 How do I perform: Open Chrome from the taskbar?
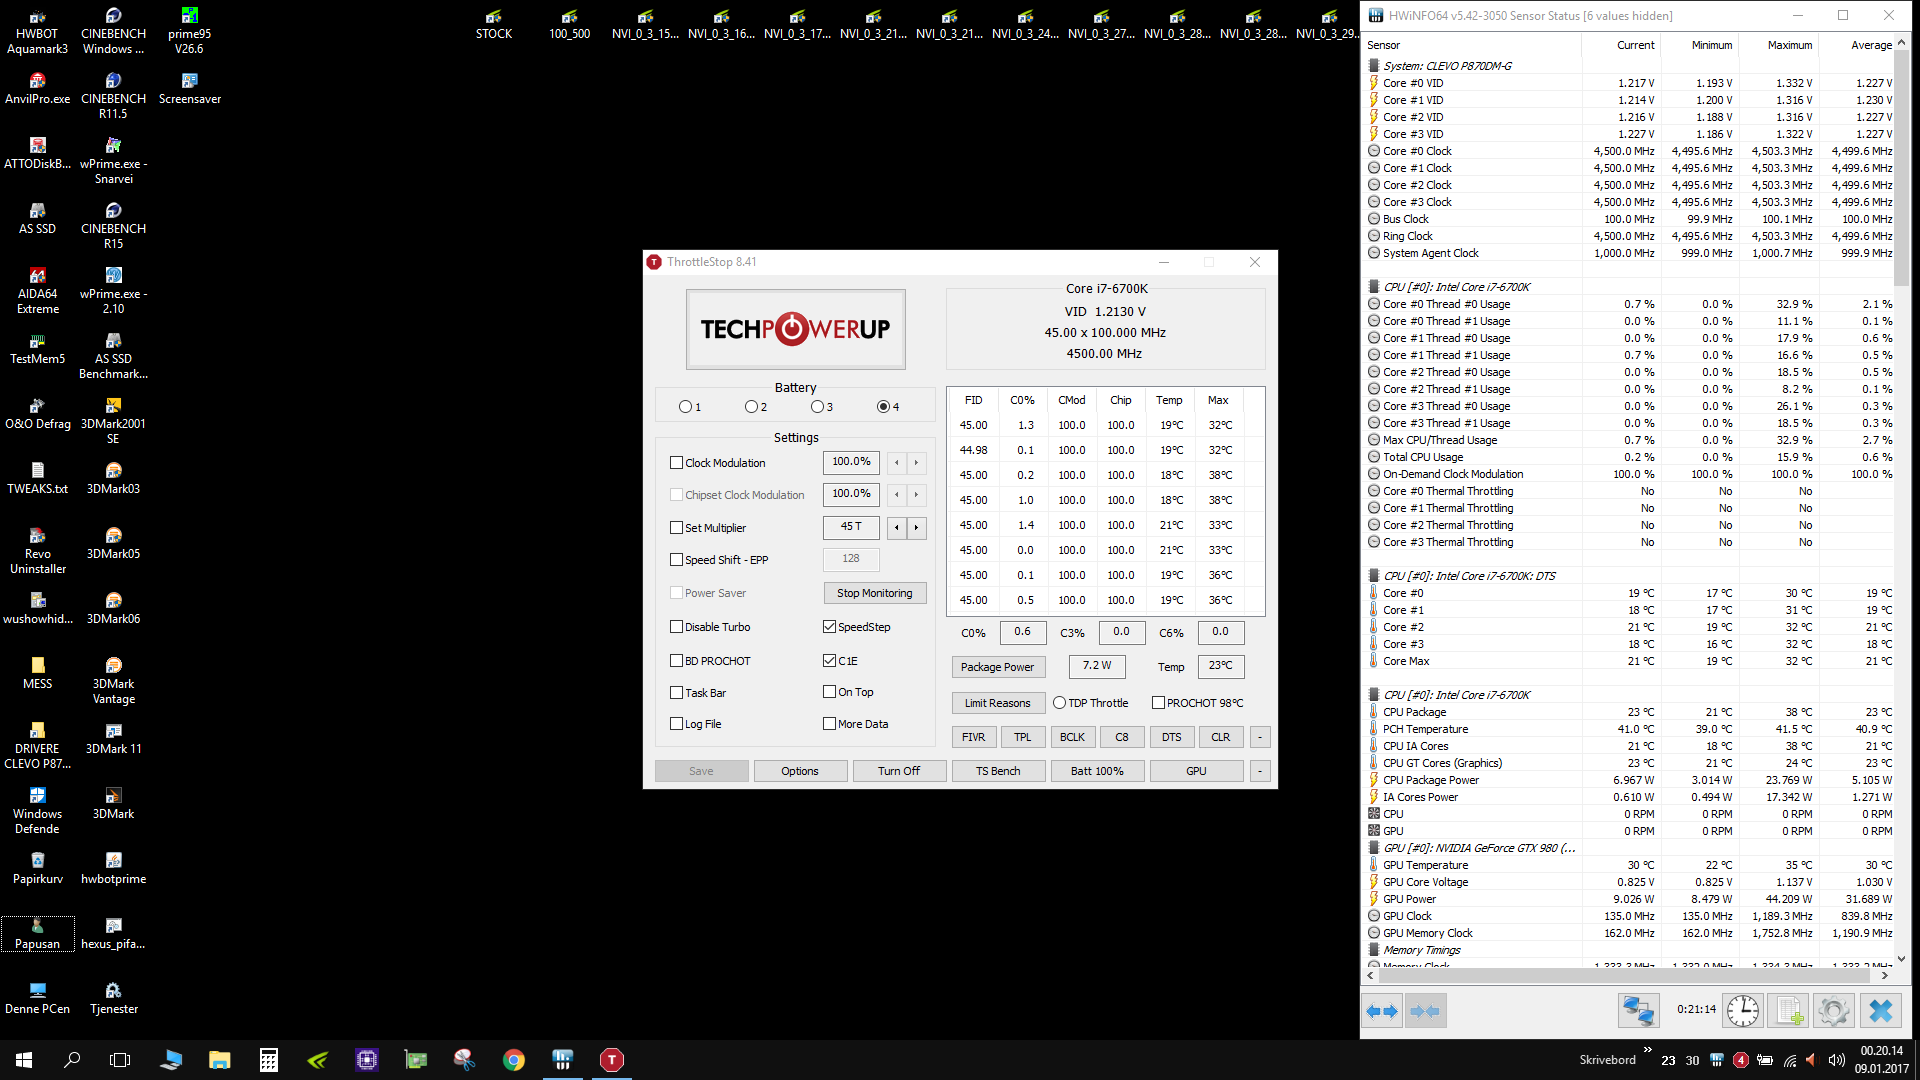(514, 1060)
